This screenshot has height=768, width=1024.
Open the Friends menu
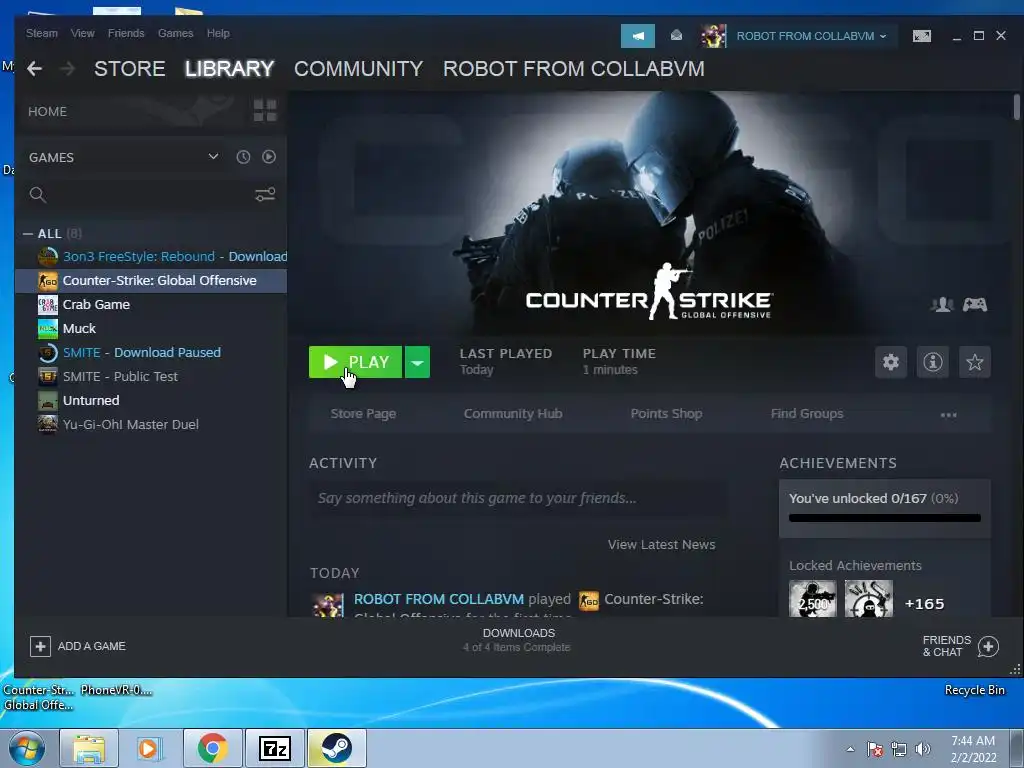pyautogui.click(x=126, y=33)
